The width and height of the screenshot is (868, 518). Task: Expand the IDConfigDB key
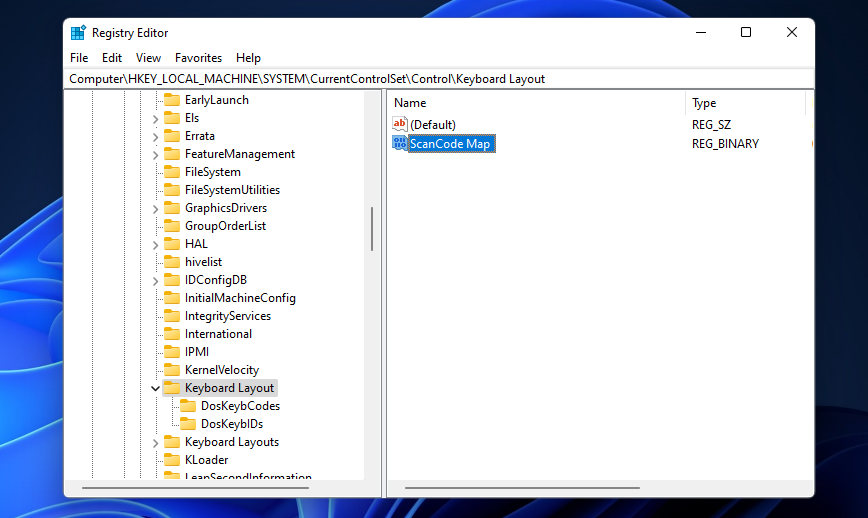point(156,281)
